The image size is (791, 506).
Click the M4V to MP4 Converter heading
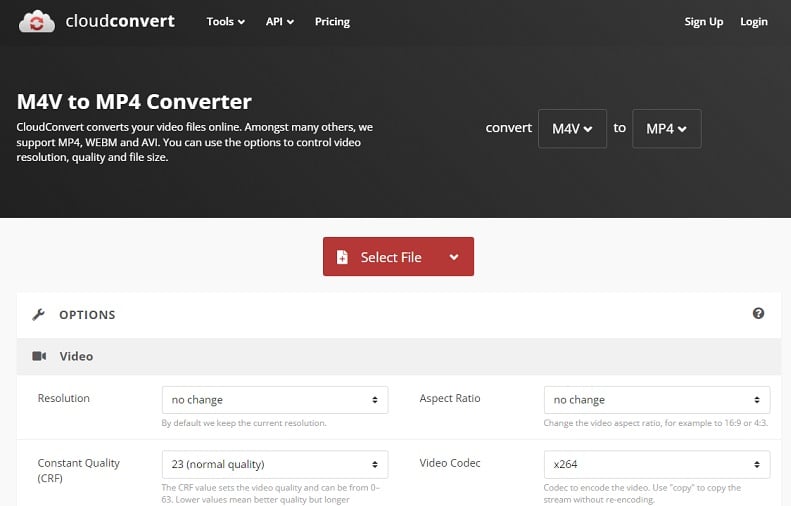[134, 102]
